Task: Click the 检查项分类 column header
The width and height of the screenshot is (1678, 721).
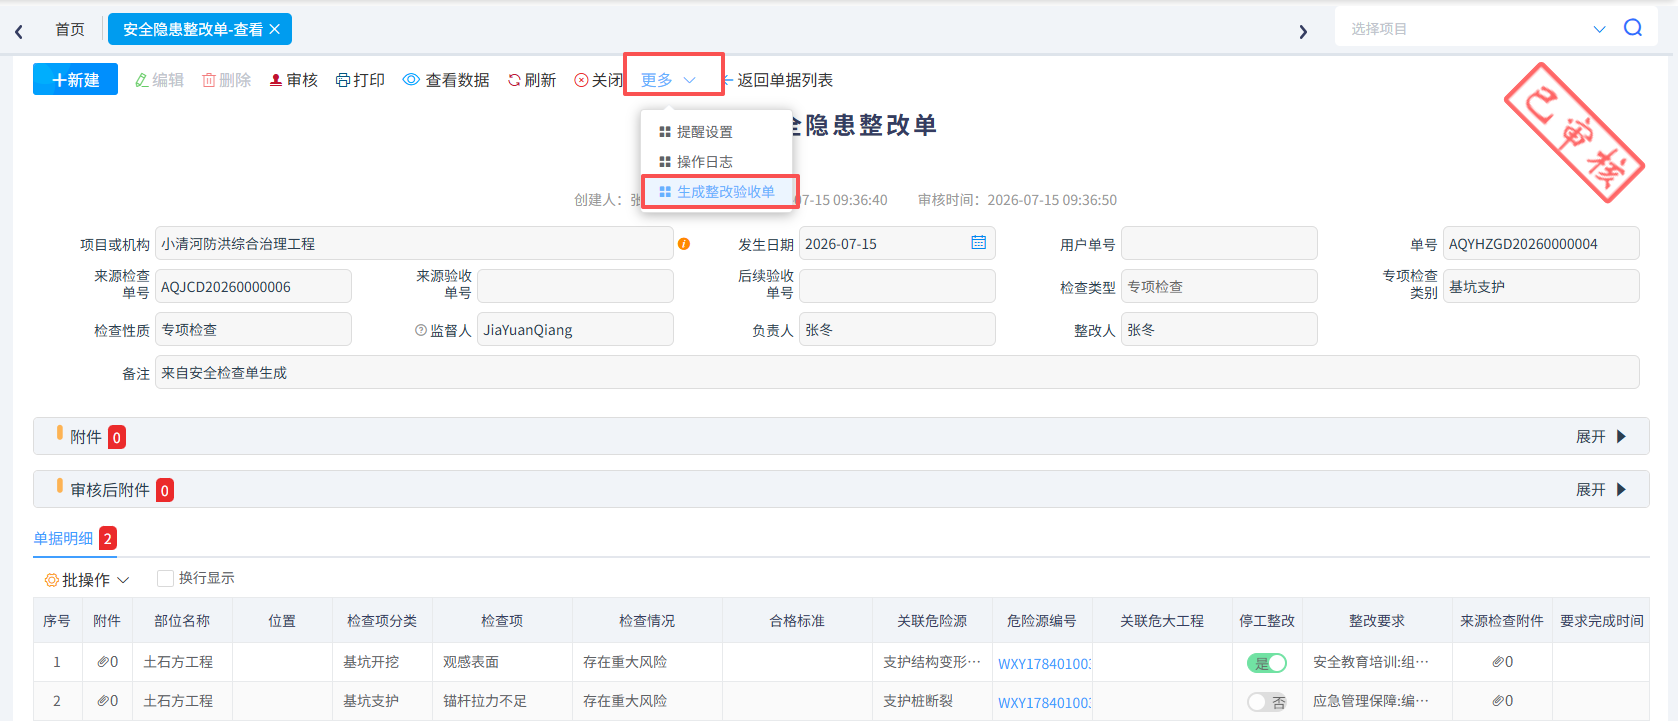Action: [x=382, y=621]
